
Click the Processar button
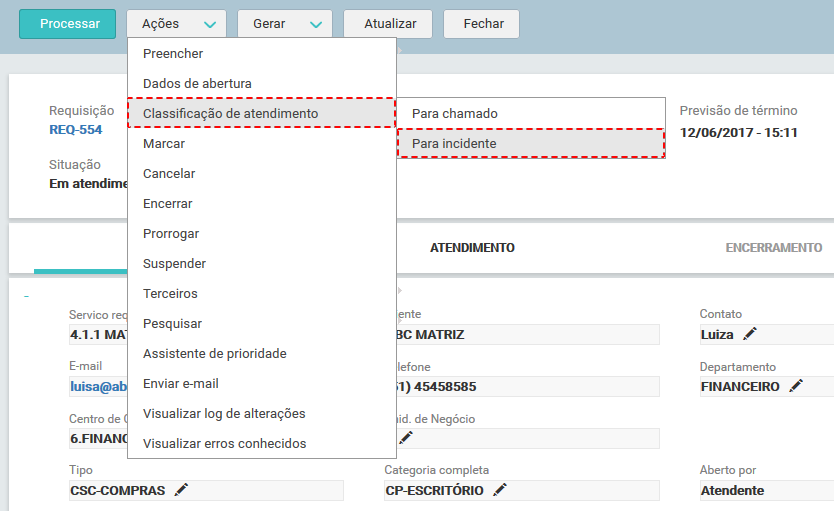[x=68, y=24]
